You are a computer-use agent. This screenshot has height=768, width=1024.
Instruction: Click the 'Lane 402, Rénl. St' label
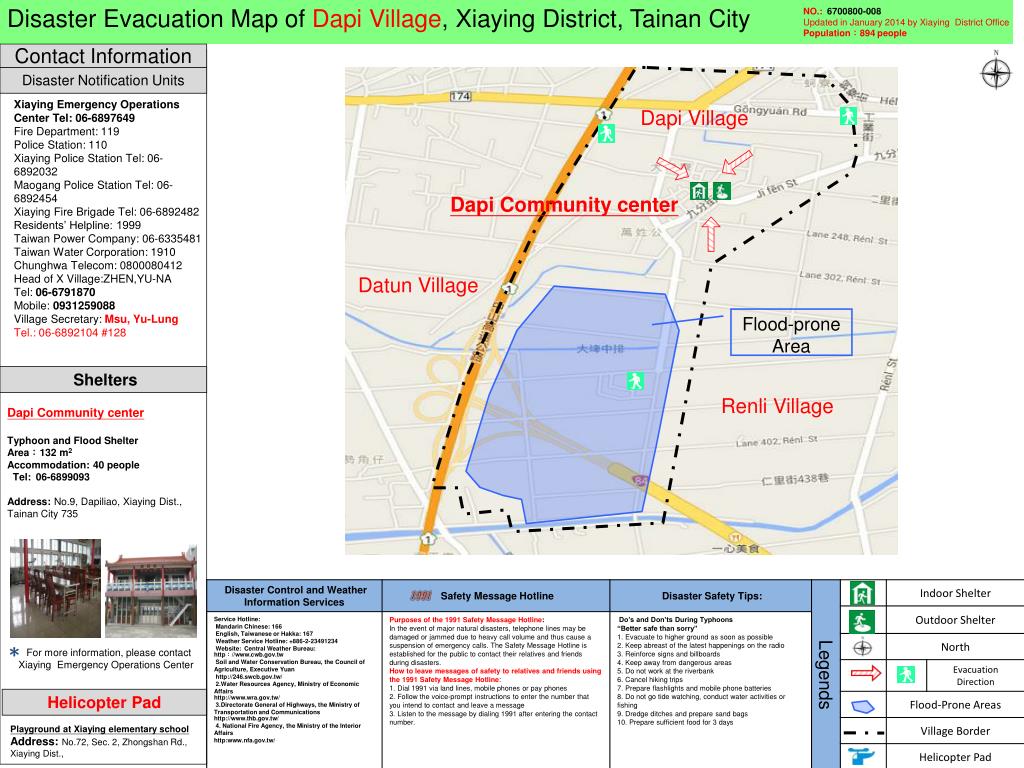(x=776, y=441)
